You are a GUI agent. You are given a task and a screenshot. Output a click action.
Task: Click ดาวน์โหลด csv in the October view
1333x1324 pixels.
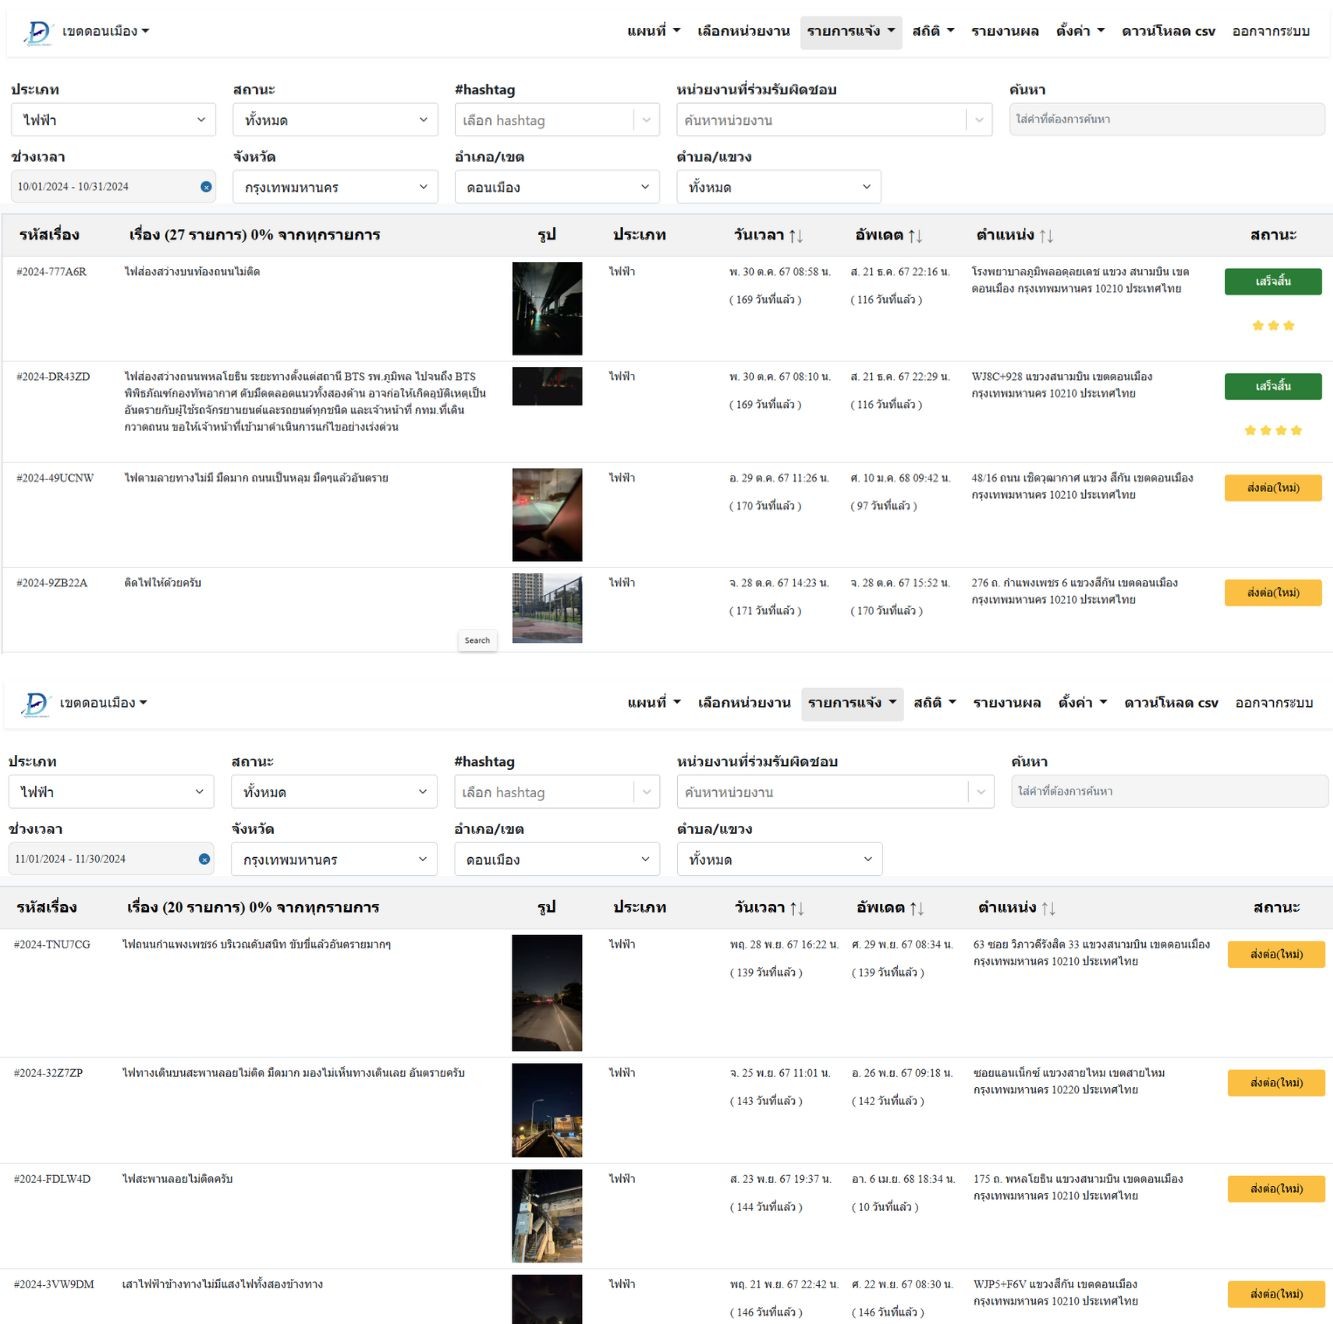[x=1168, y=31]
